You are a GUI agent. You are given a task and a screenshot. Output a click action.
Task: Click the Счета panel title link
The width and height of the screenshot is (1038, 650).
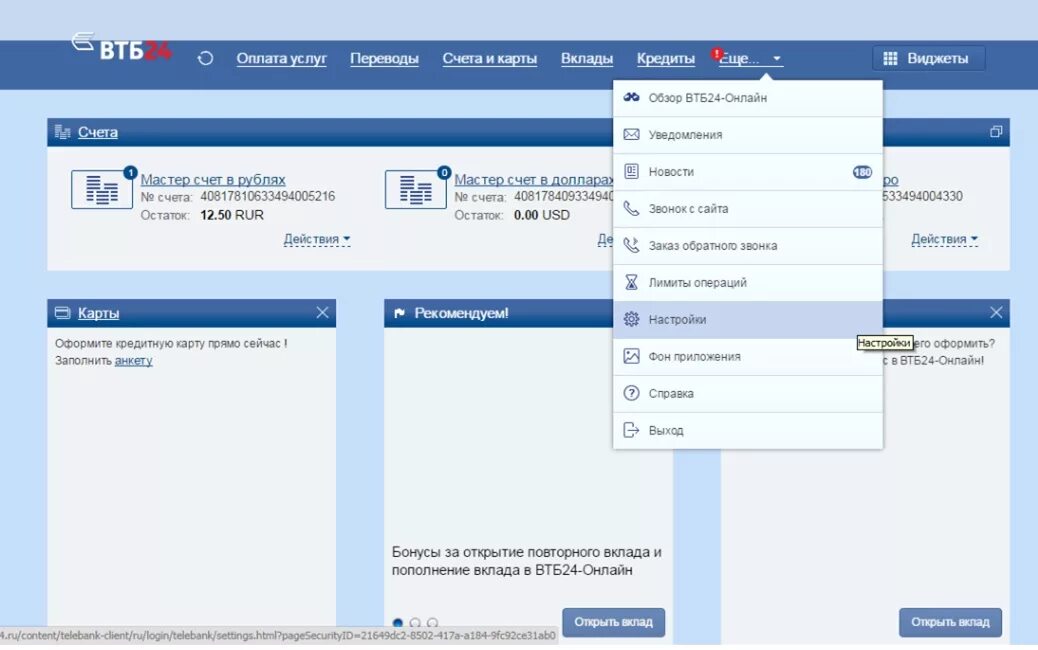(98, 132)
